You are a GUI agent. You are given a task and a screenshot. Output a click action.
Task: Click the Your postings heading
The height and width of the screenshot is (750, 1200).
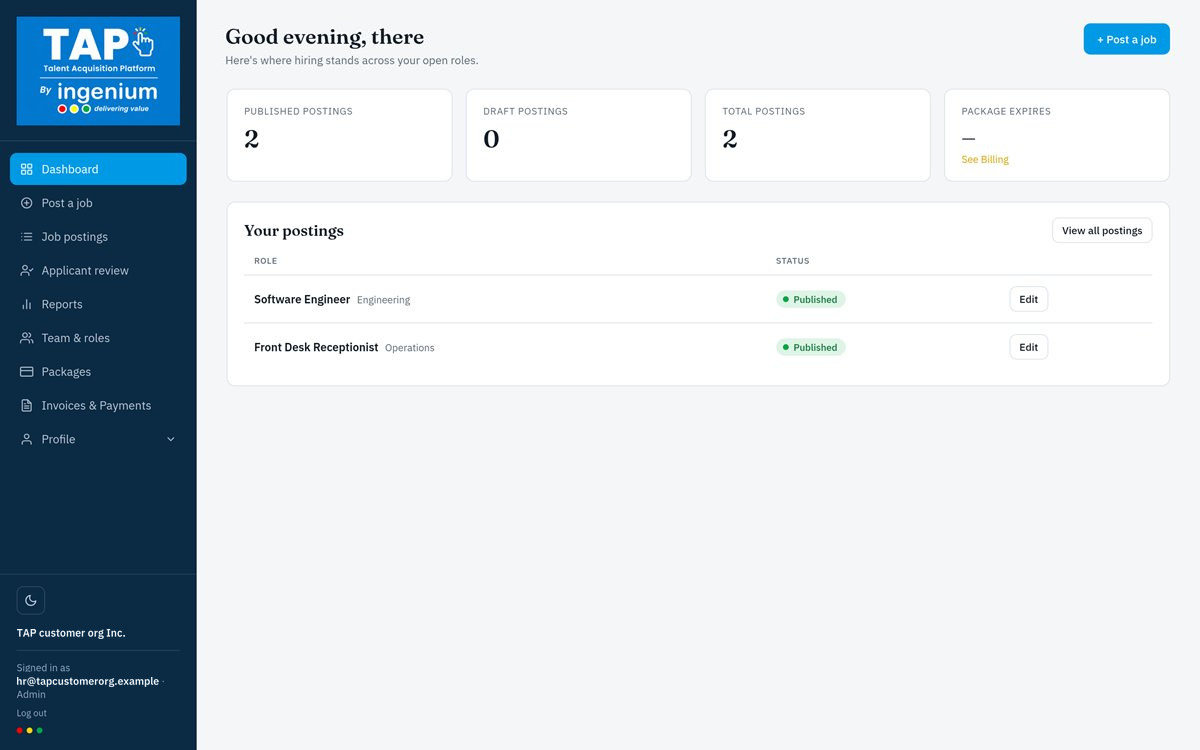[x=294, y=231]
